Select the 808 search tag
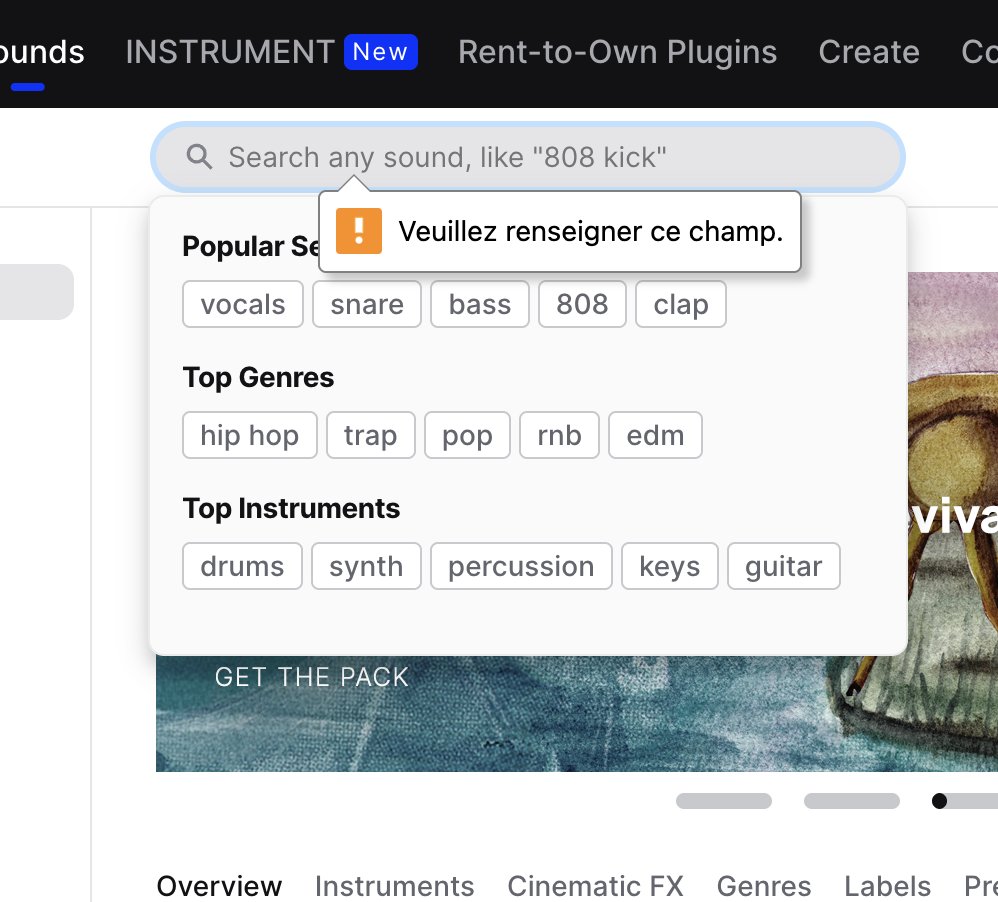This screenshot has height=902, width=998. [582, 304]
